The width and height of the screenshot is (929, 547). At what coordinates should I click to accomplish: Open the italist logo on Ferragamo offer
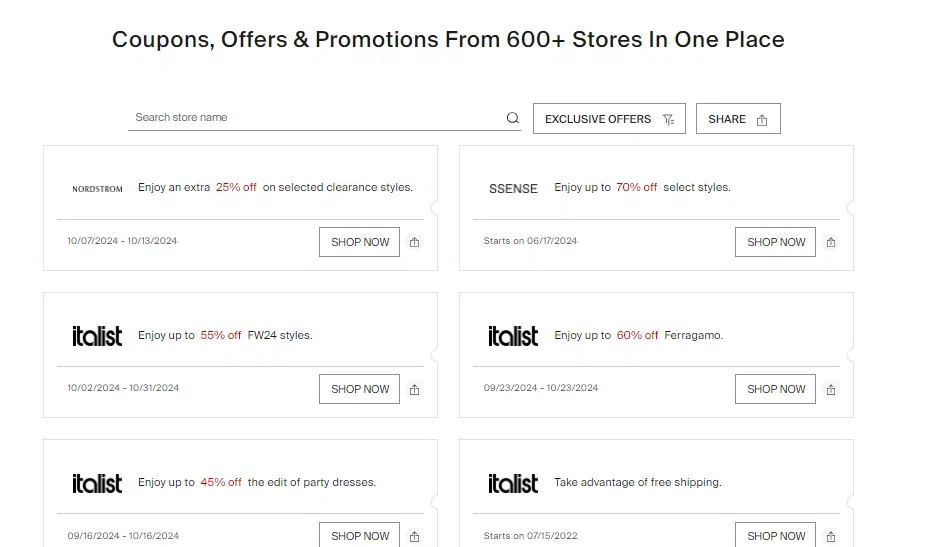click(x=513, y=336)
